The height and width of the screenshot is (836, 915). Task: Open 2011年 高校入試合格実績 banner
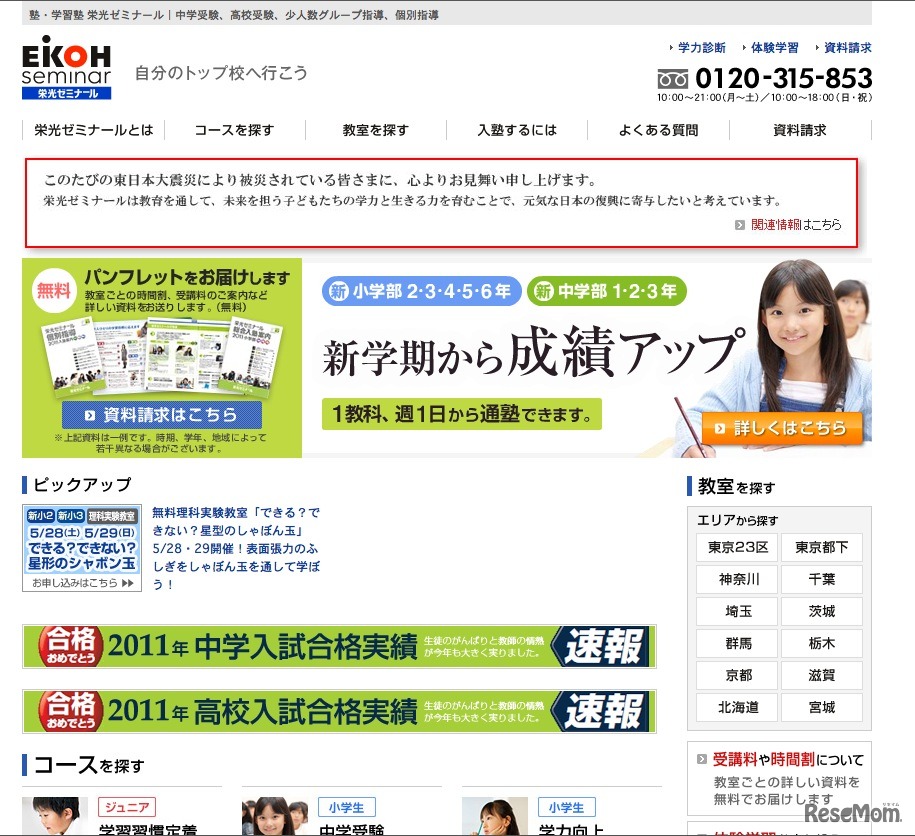click(x=339, y=711)
